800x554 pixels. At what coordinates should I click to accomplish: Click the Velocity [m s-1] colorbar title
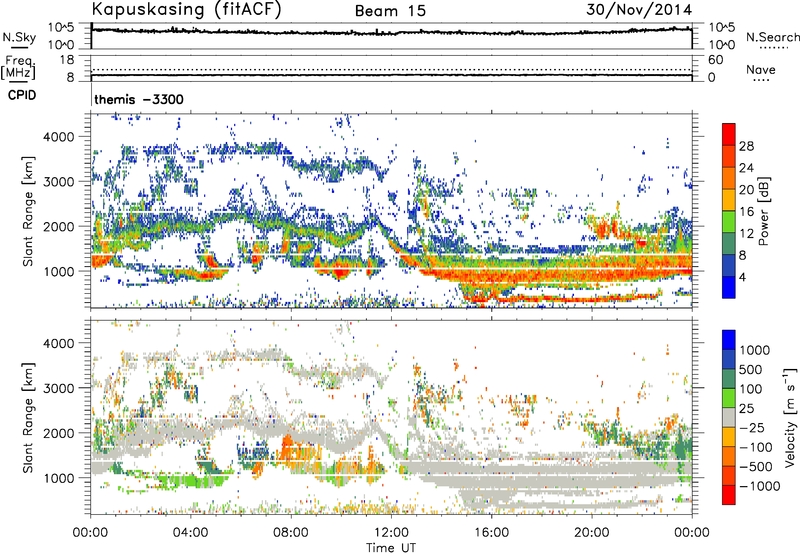click(x=791, y=417)
